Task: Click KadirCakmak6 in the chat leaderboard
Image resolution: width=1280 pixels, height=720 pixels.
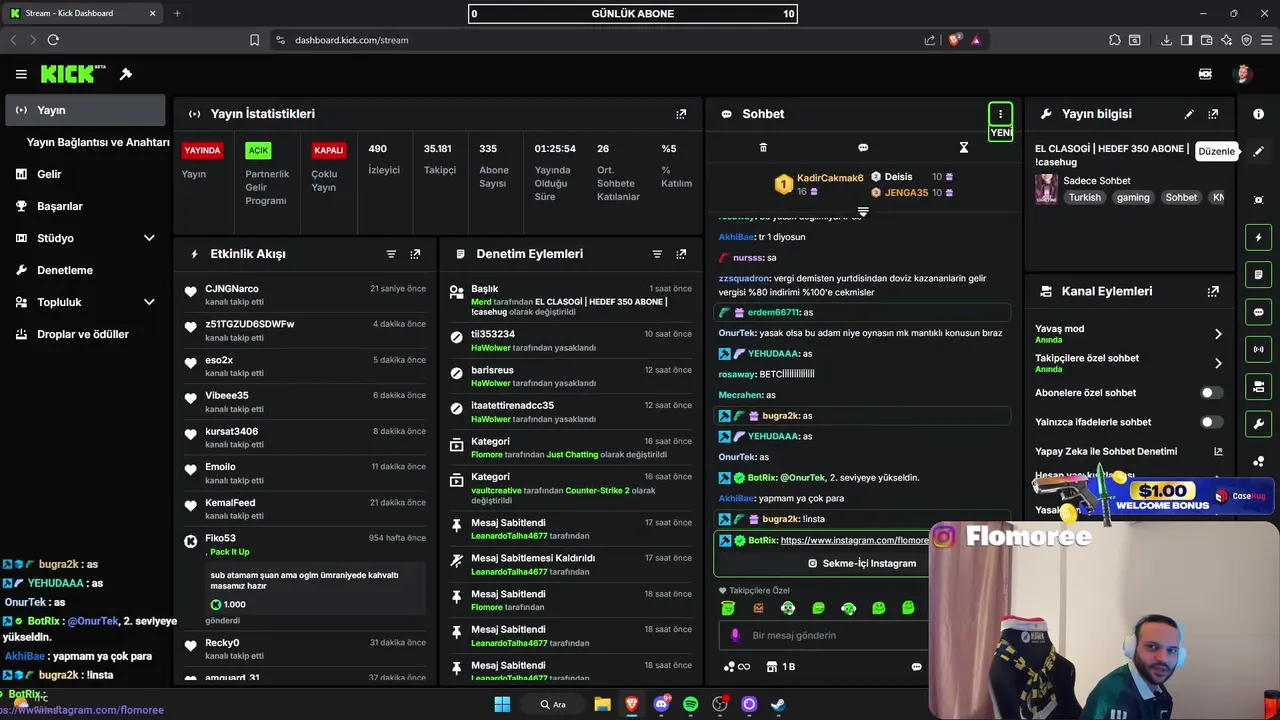Action: click(x=830, y=178)
